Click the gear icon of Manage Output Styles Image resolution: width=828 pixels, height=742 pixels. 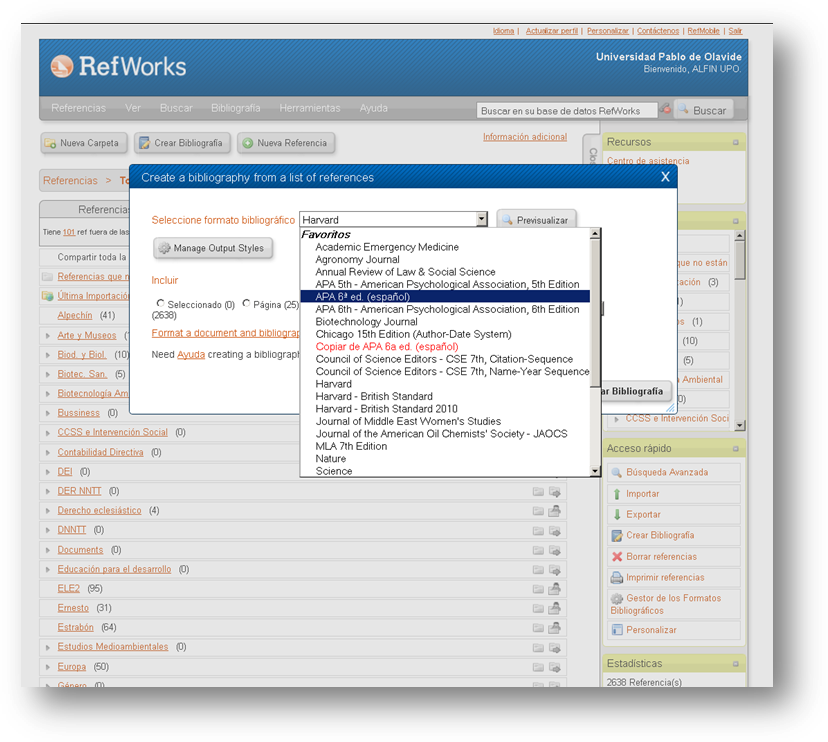[x=164, y=248]
